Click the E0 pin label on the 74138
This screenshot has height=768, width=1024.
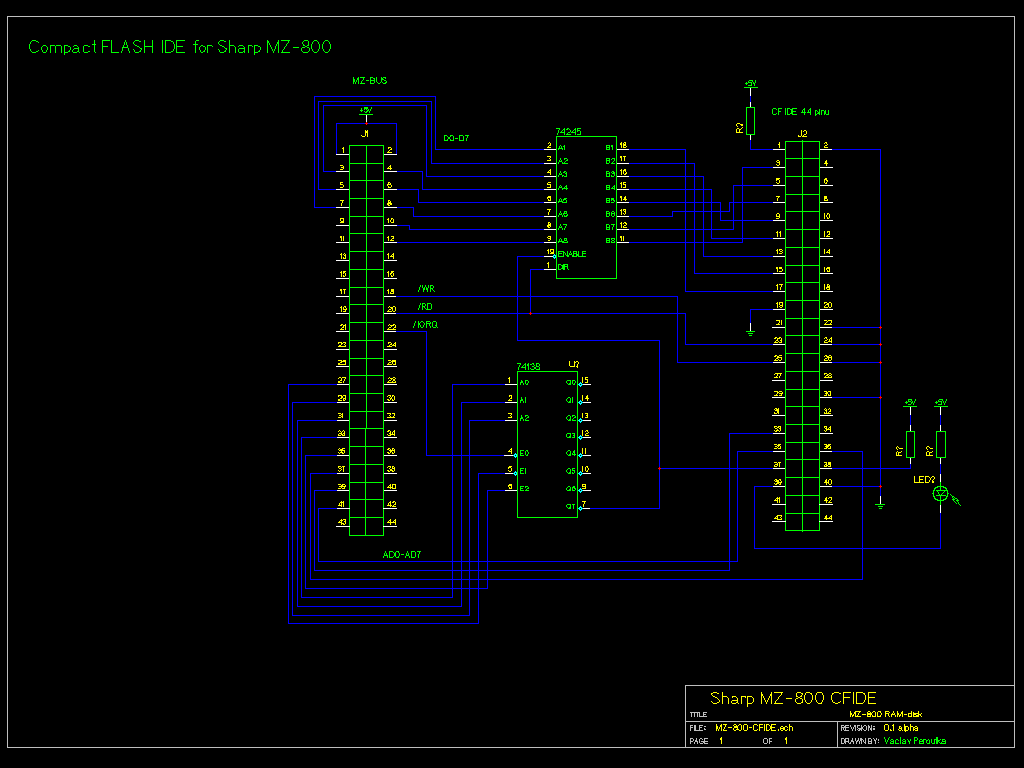524,453
